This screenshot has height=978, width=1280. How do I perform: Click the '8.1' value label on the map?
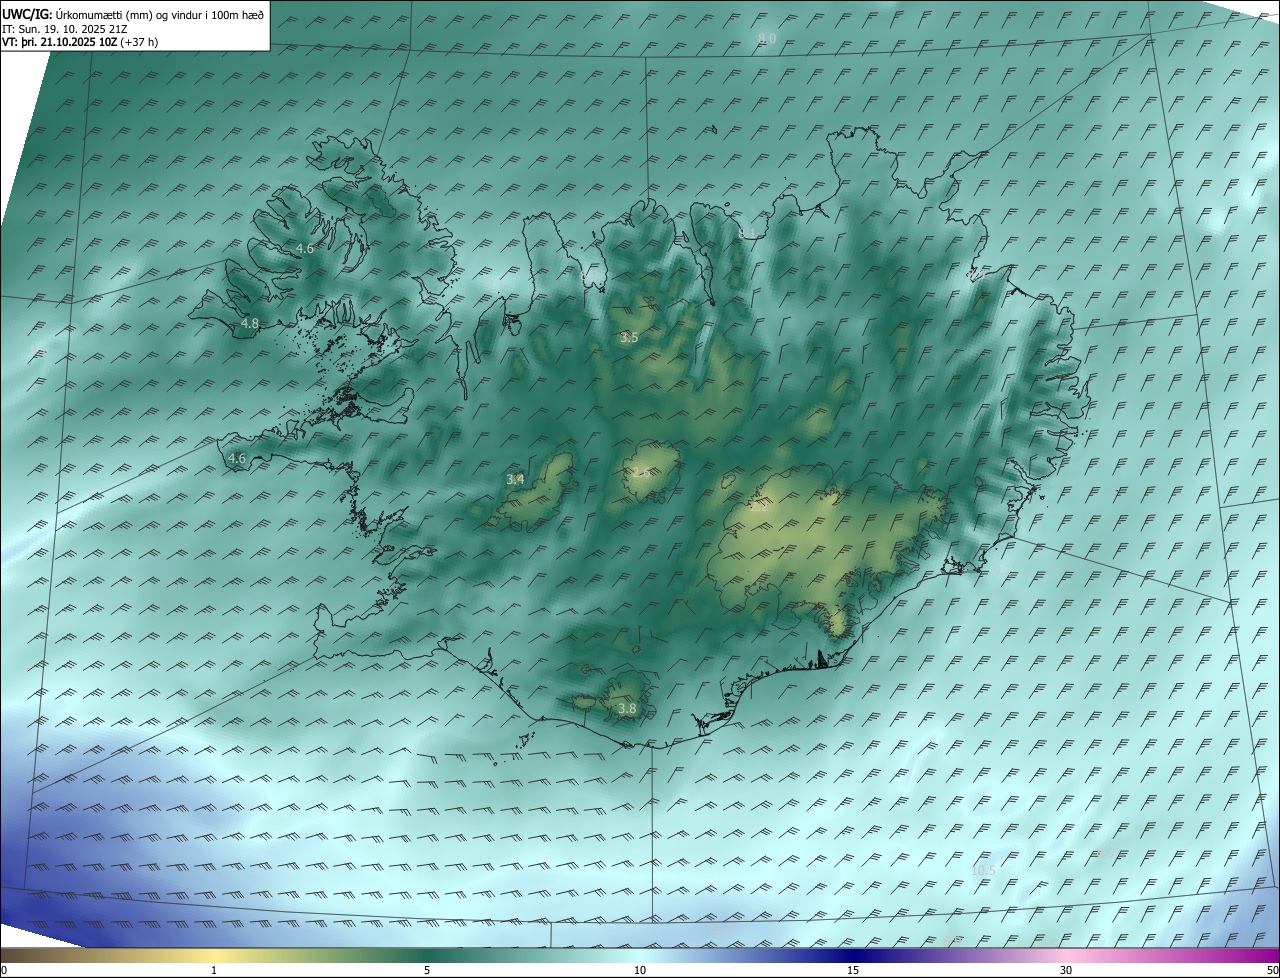click(747, 233)
